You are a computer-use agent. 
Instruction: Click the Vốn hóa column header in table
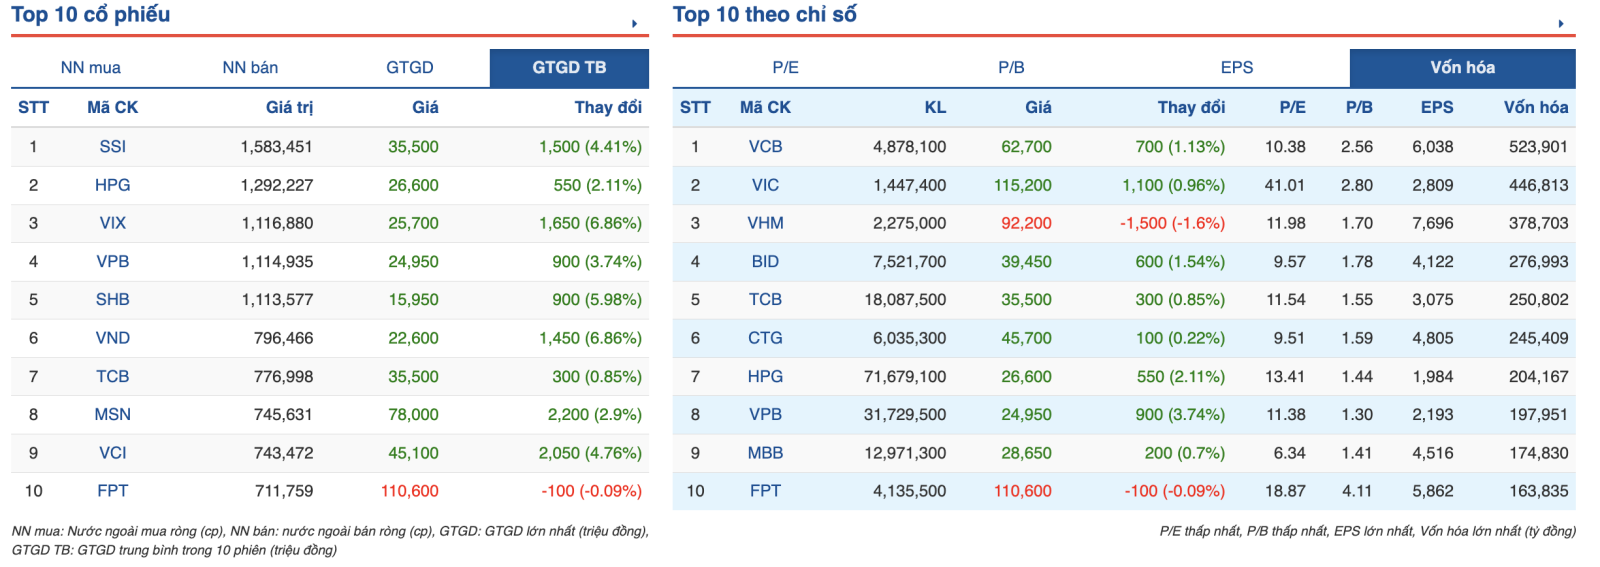[1536, 107]
